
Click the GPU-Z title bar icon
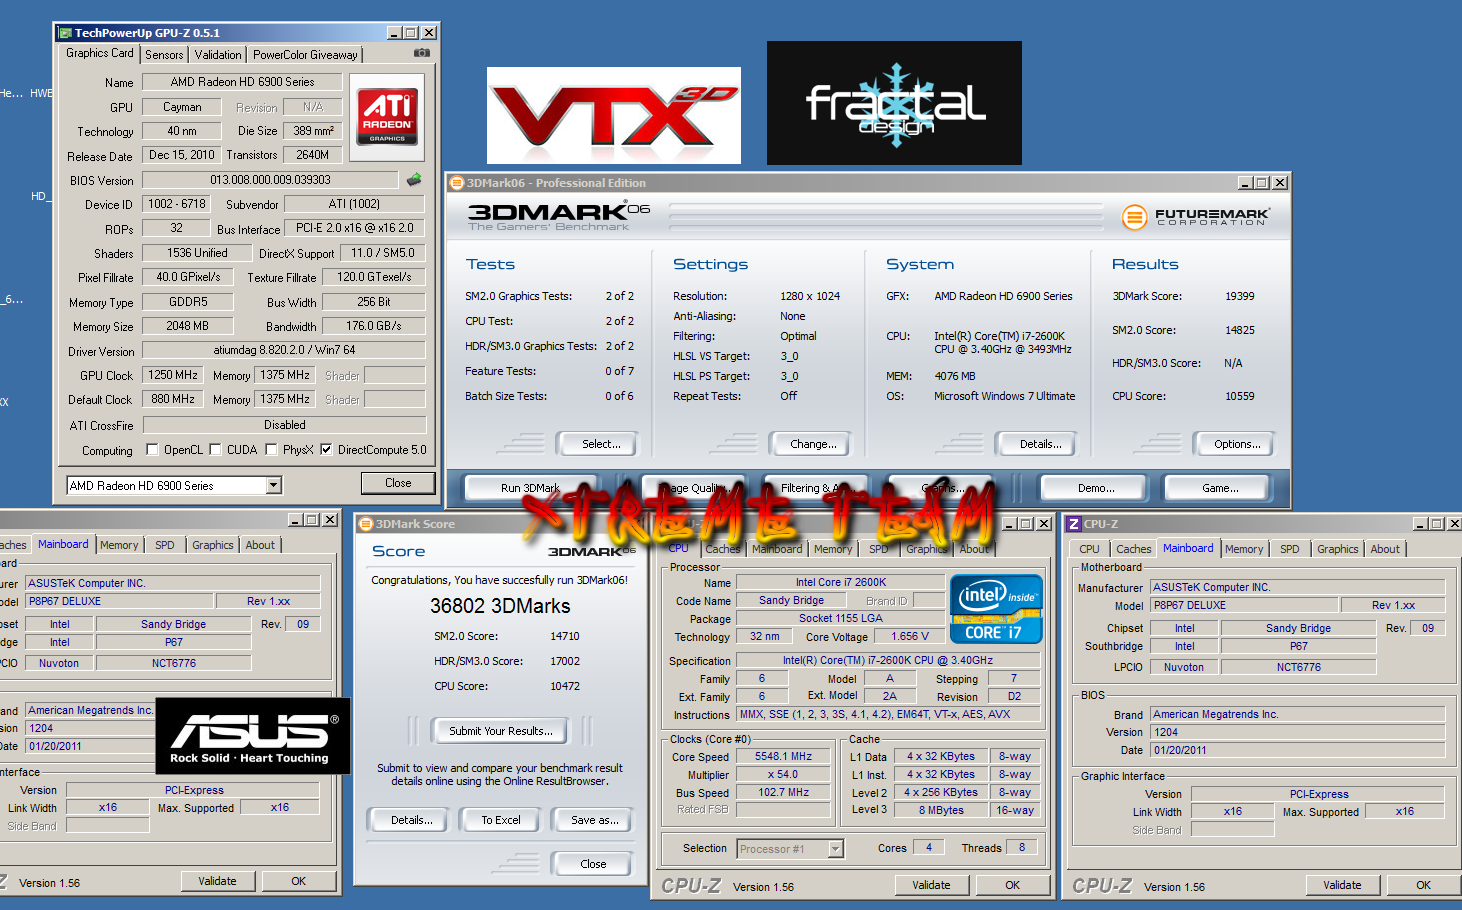tap(65, 33)
